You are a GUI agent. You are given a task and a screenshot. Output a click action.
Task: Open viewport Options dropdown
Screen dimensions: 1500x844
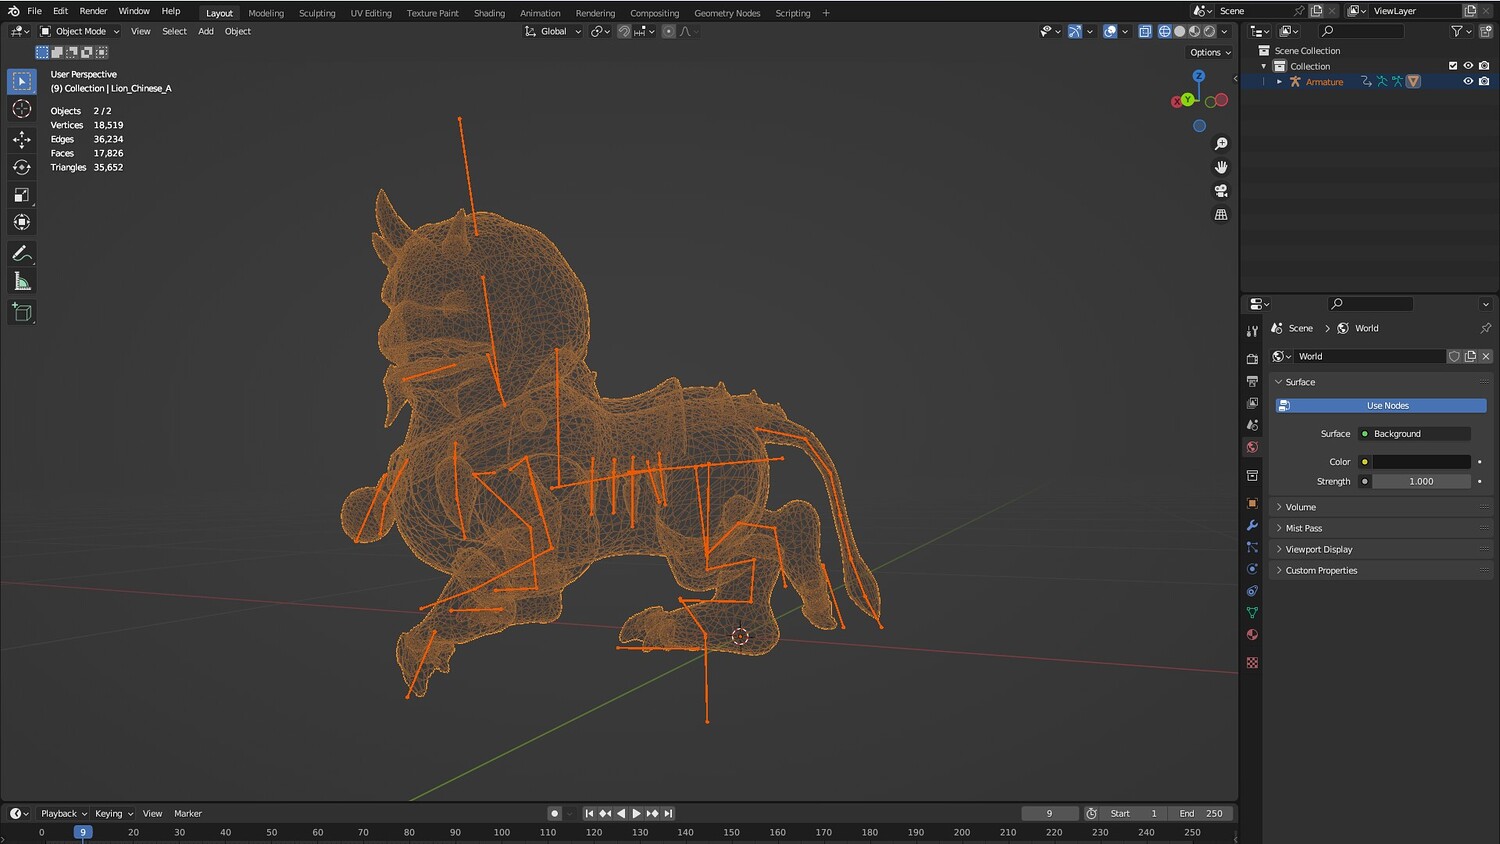click(x=1210, y=52)
